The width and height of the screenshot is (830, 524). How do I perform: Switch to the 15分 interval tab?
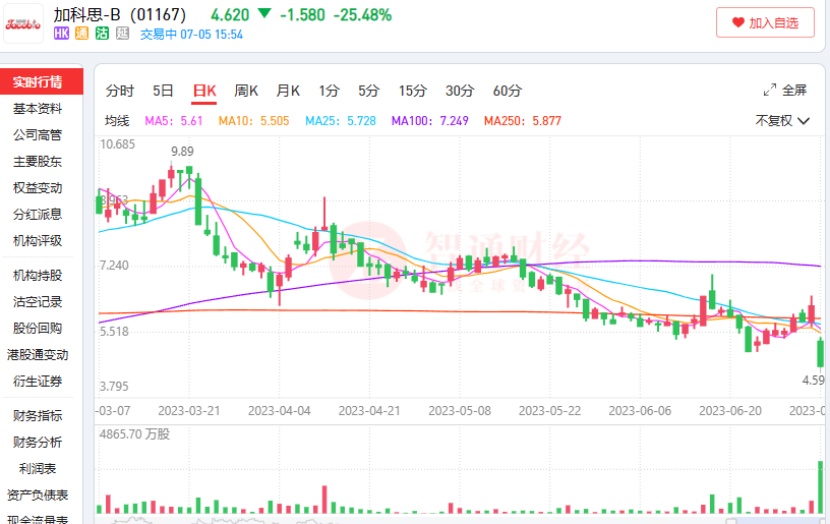pyautogui.click(x=413, y=91)
